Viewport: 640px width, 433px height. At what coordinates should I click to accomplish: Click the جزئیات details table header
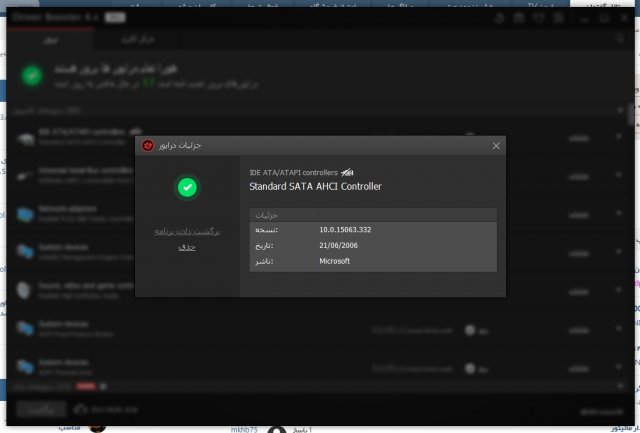[x=373, y=215]
